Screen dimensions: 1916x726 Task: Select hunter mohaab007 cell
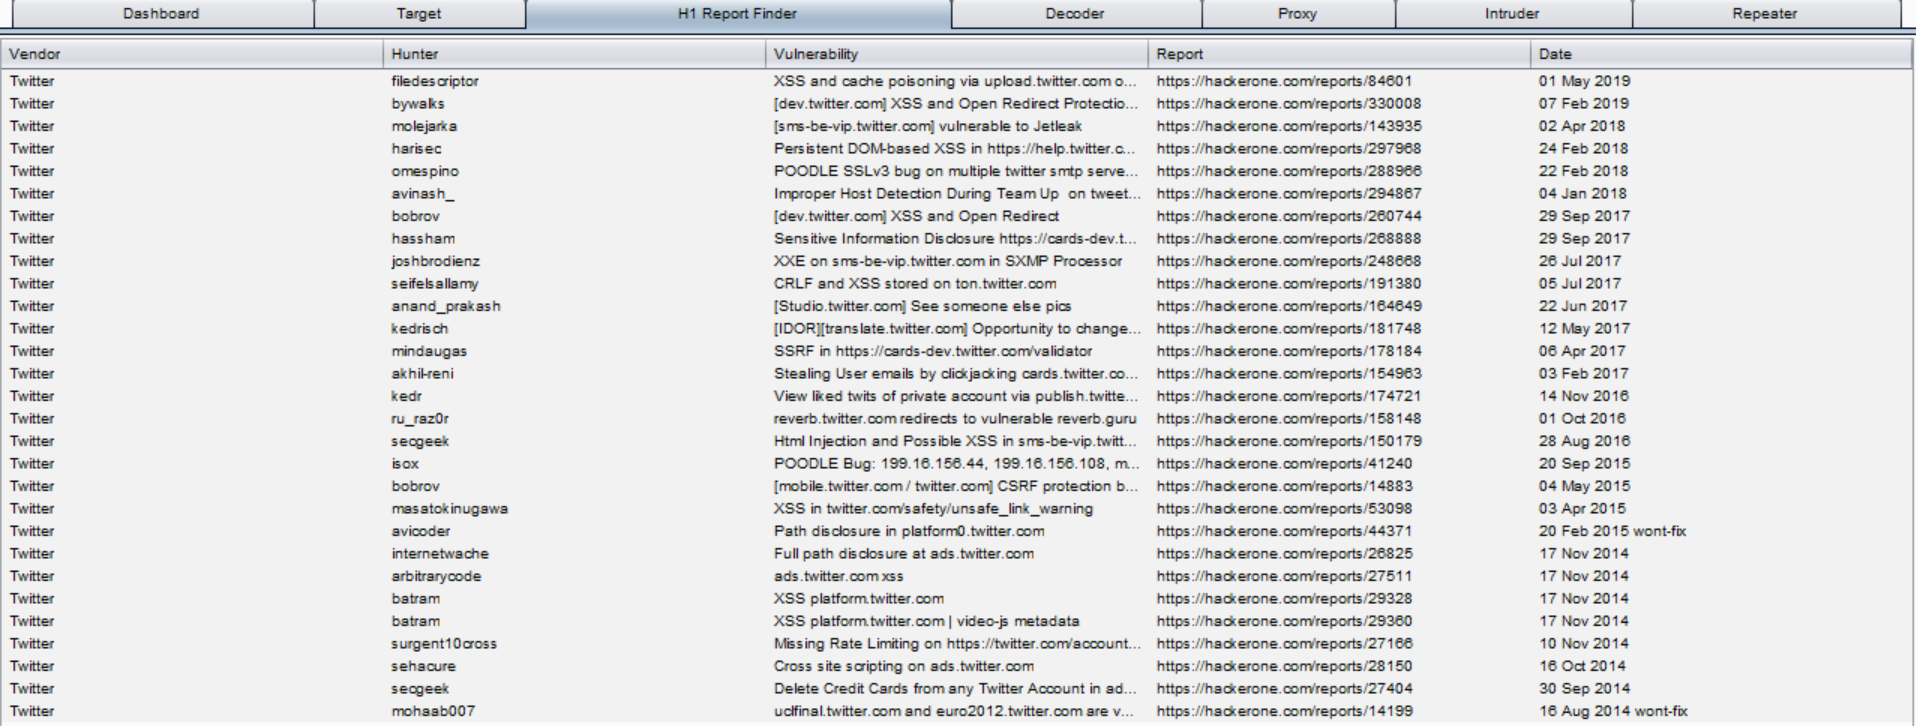coord(574,711)
